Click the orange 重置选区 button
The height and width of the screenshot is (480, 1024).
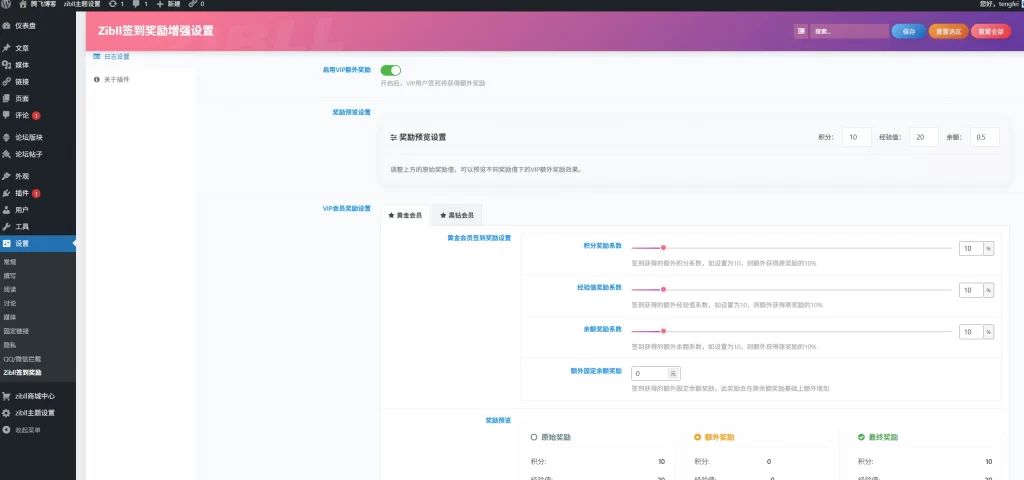pos(948,31)
